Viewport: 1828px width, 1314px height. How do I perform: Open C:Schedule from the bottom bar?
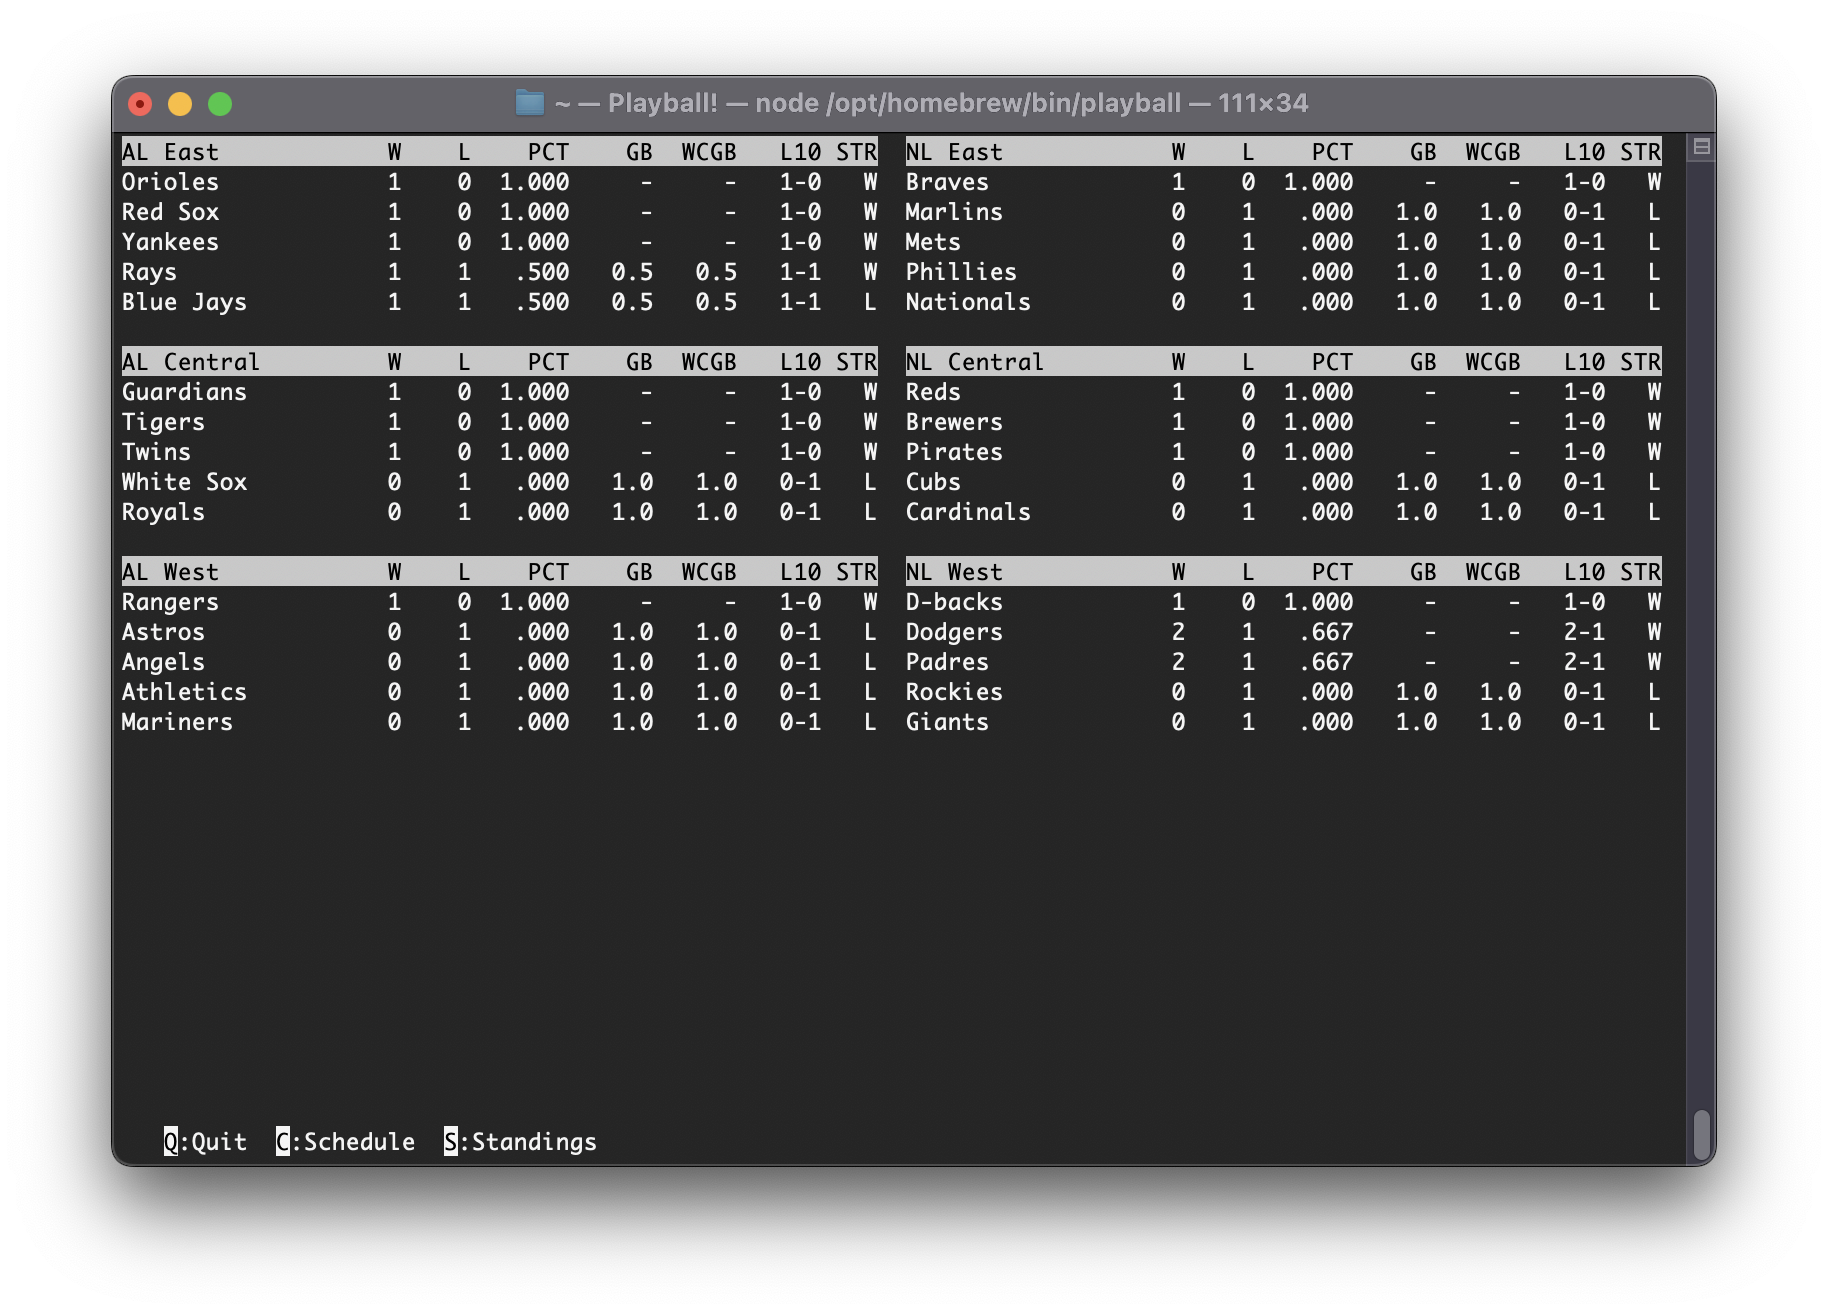point(345,1142)
